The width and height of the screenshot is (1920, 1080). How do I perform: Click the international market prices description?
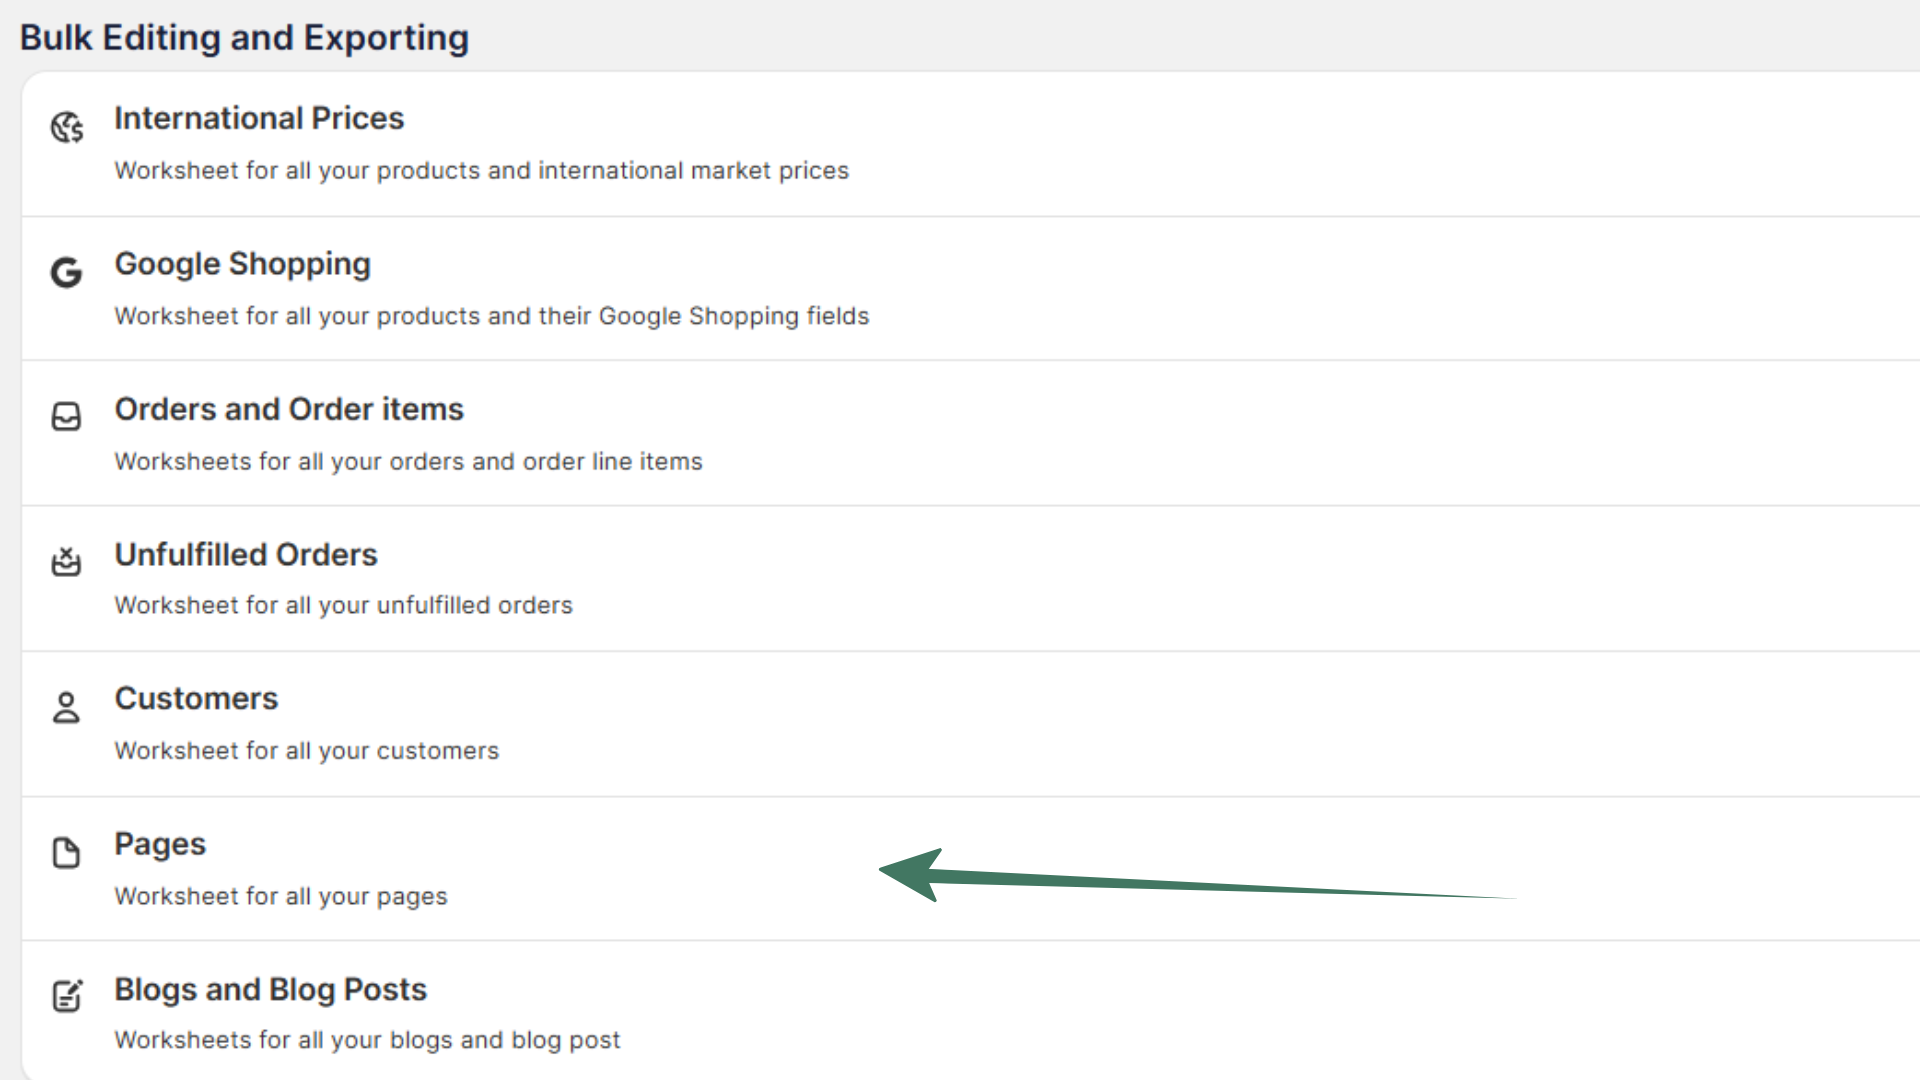tap(481, 170)
